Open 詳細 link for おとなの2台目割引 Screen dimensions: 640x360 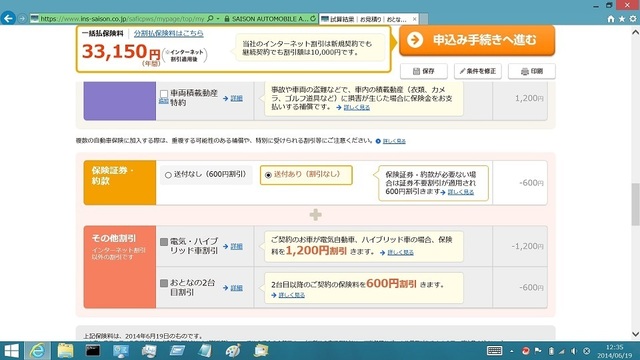point(236,288)
